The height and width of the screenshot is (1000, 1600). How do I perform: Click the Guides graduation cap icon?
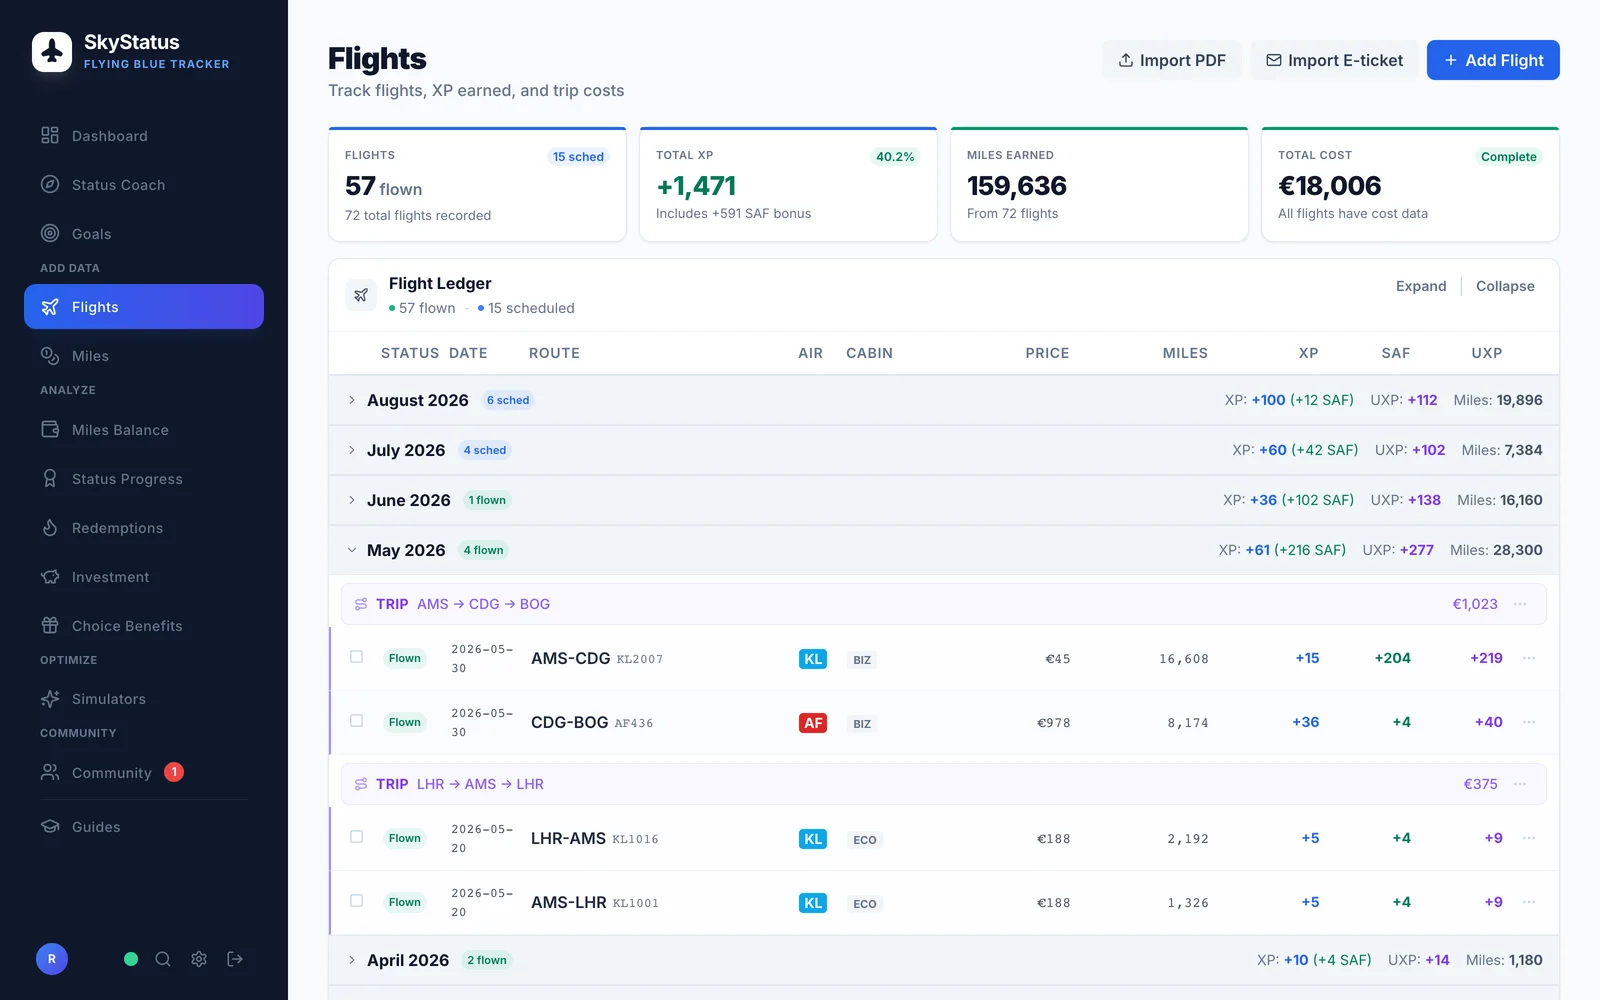coord(50,827)
